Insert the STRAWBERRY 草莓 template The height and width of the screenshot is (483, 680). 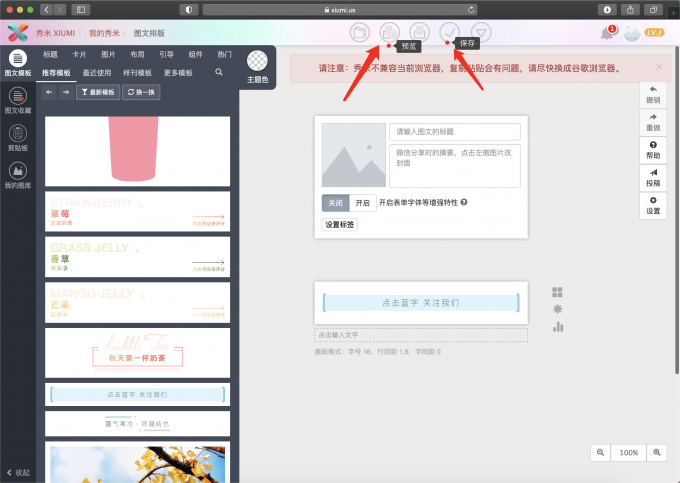pos(137,212)
